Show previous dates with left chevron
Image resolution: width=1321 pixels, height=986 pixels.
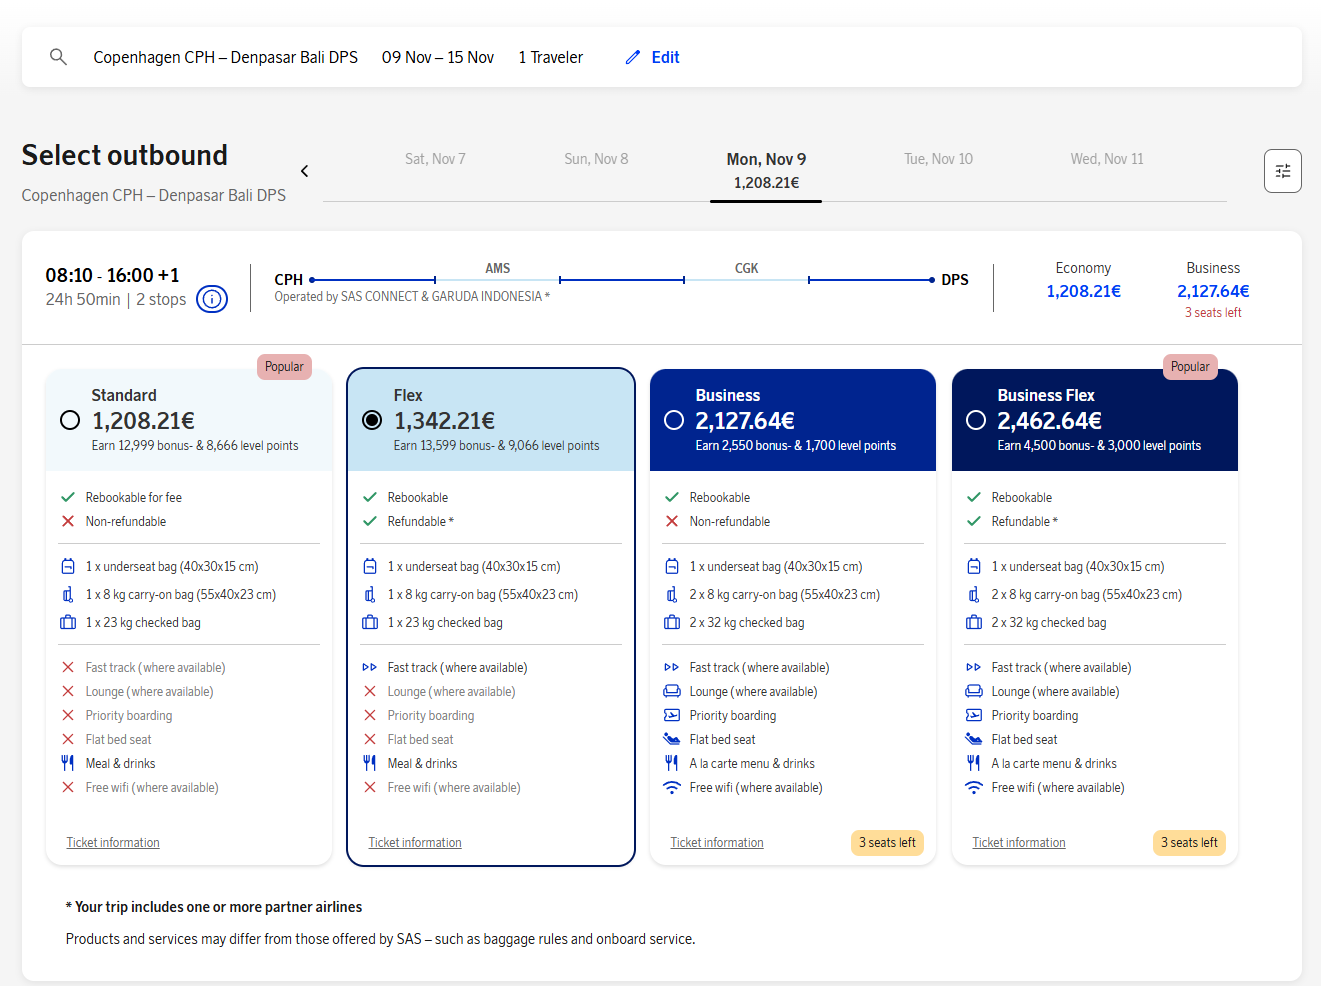pyautogui.click(x=304, y=171)
